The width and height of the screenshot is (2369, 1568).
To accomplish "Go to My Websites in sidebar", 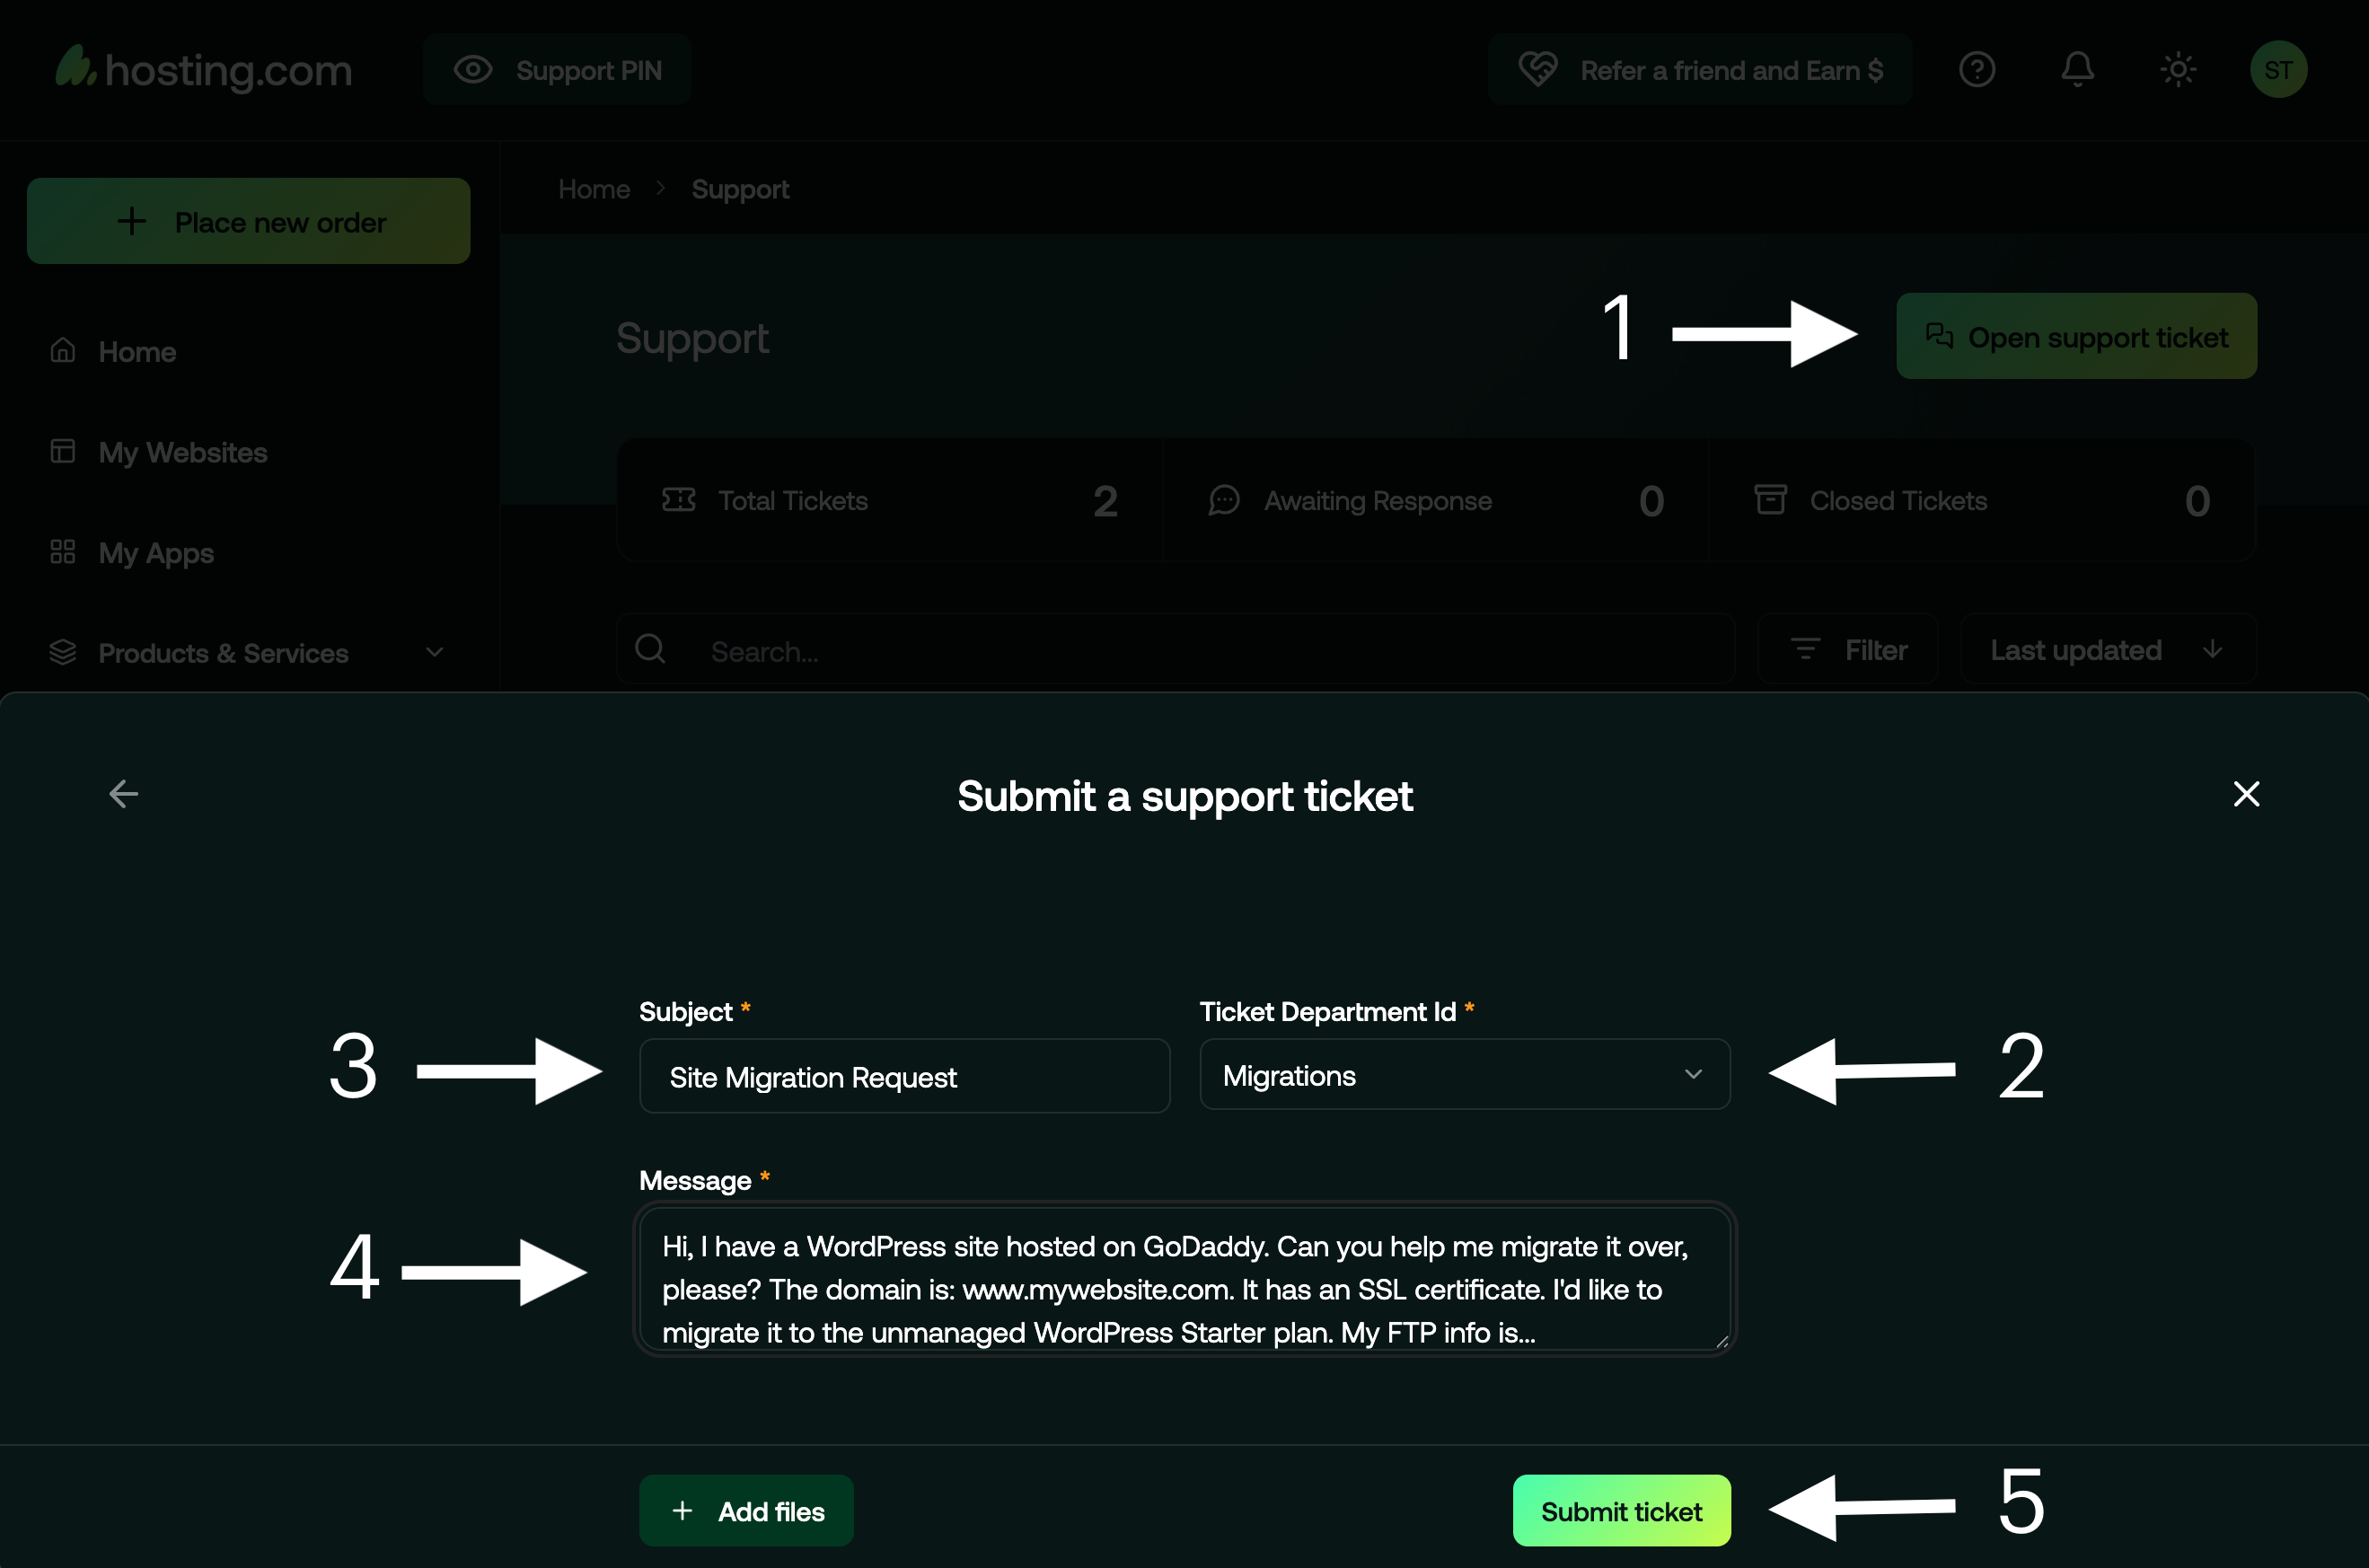I will point(182,452).
